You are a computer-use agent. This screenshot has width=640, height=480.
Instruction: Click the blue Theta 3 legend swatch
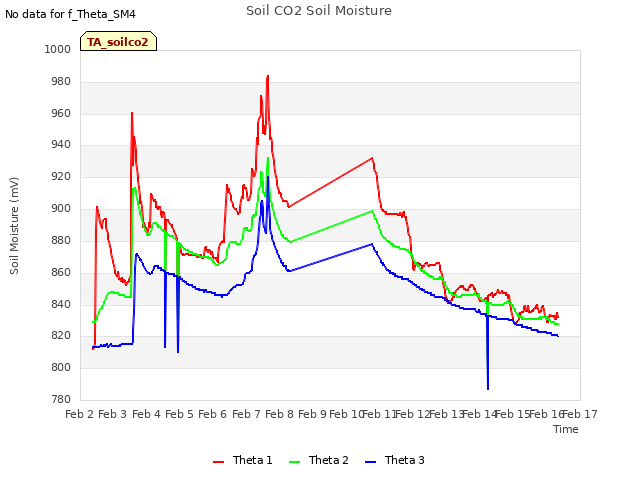pos(370,462)
